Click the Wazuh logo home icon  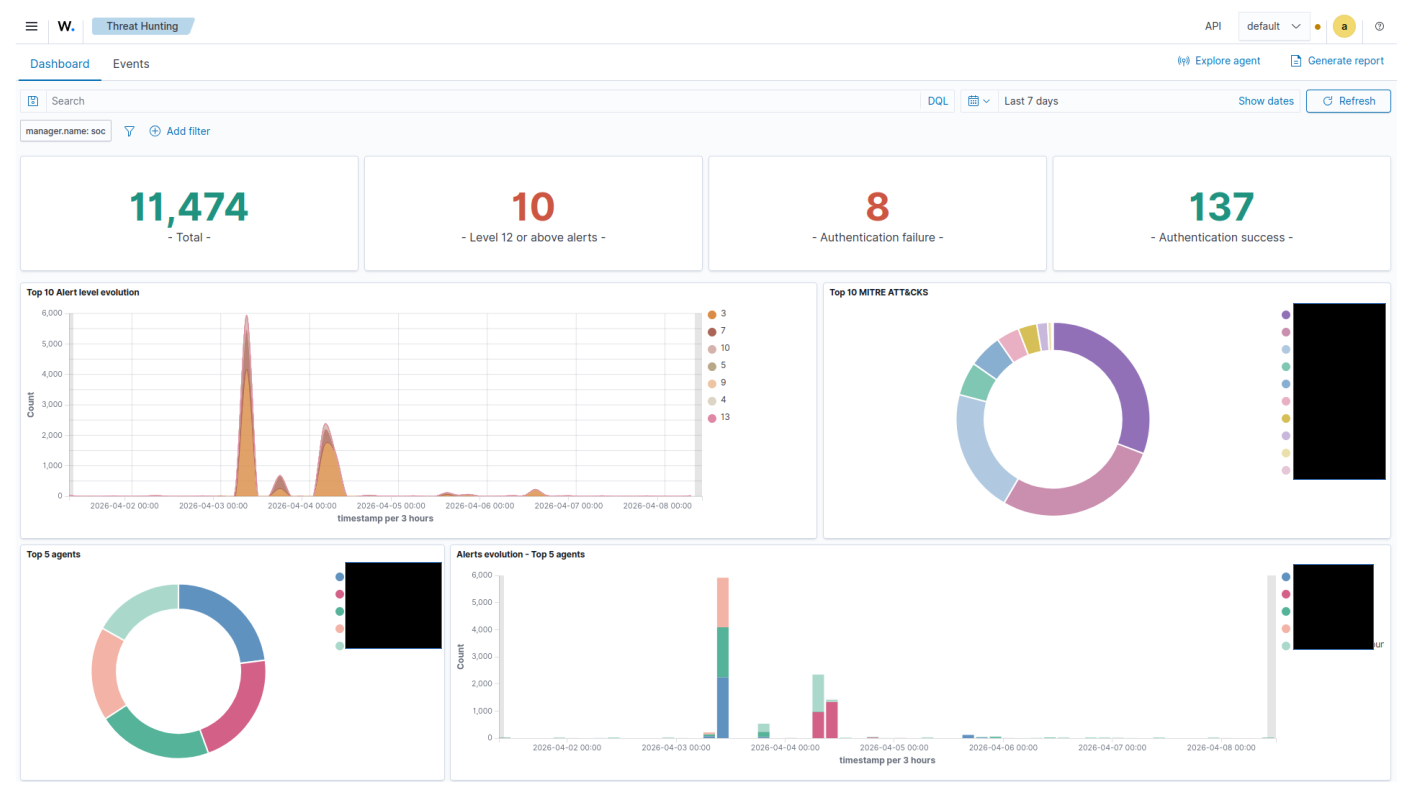tap(66, 26)
